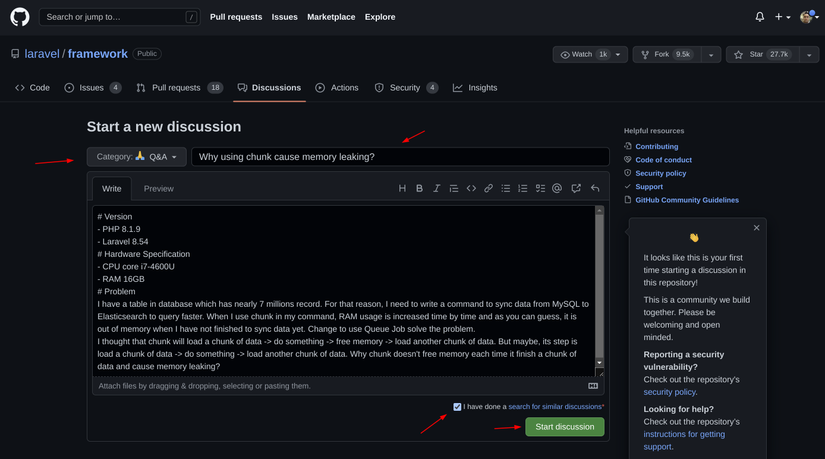Image resolution: width=825 pixels, height=459 pixels.
Task: Apply bold formatting in the editor
Action: 419,188
